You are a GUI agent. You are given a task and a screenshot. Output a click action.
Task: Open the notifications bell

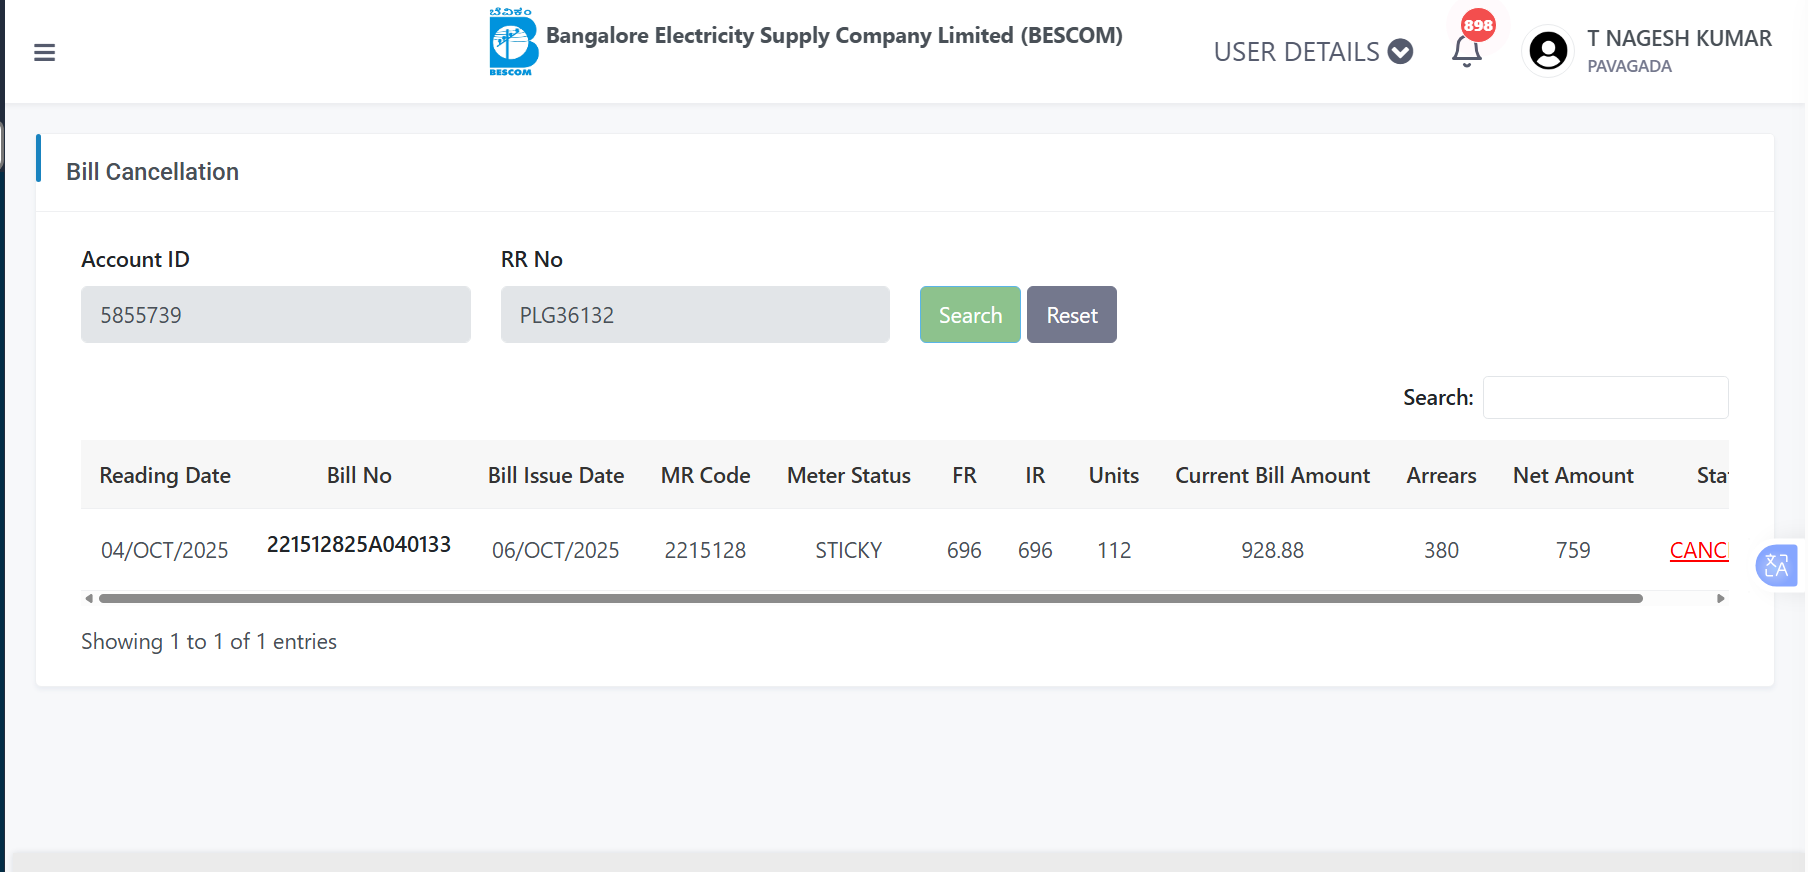[1466, 51]
